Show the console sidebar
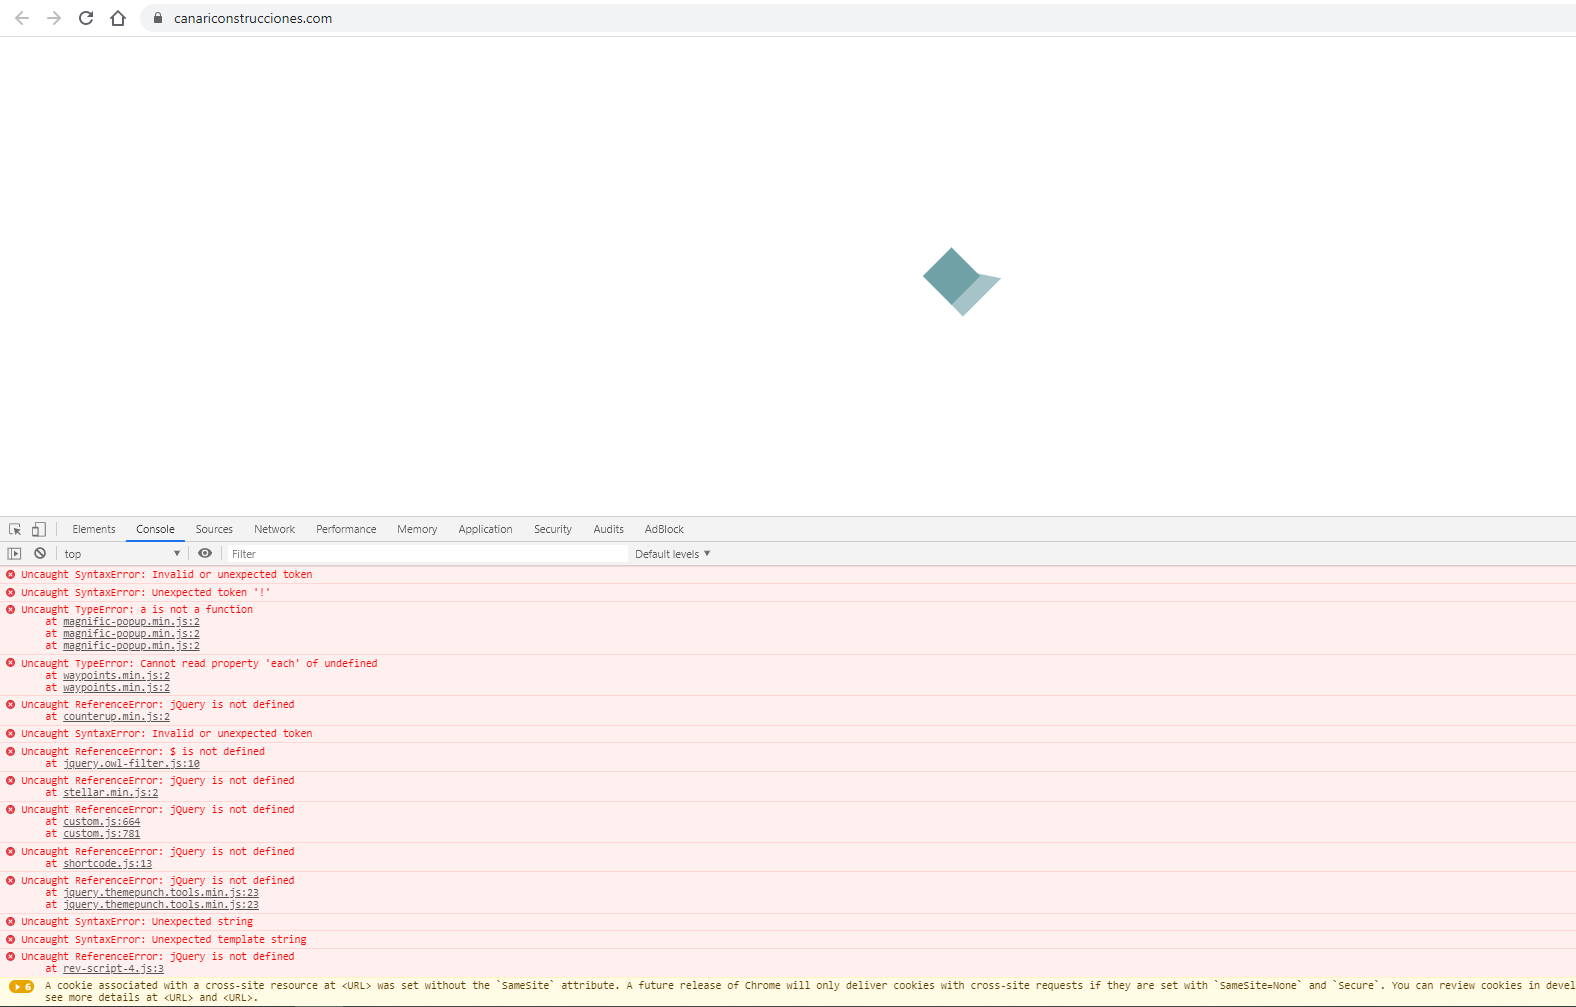Screen dimensions: 1576x1007 14,553
